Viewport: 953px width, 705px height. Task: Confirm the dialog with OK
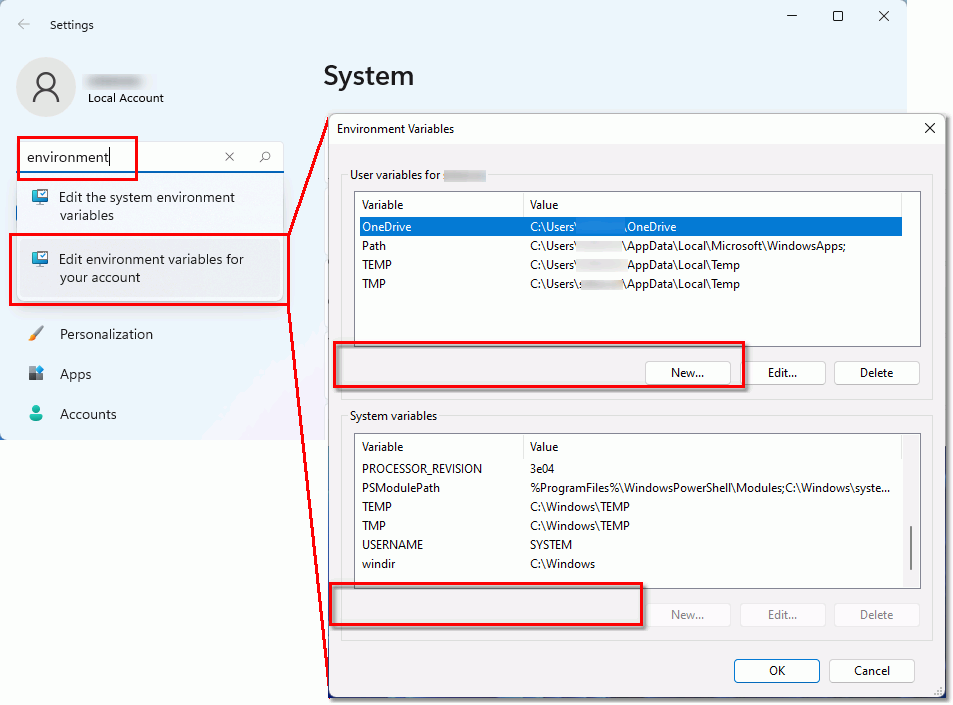point(777,670)
